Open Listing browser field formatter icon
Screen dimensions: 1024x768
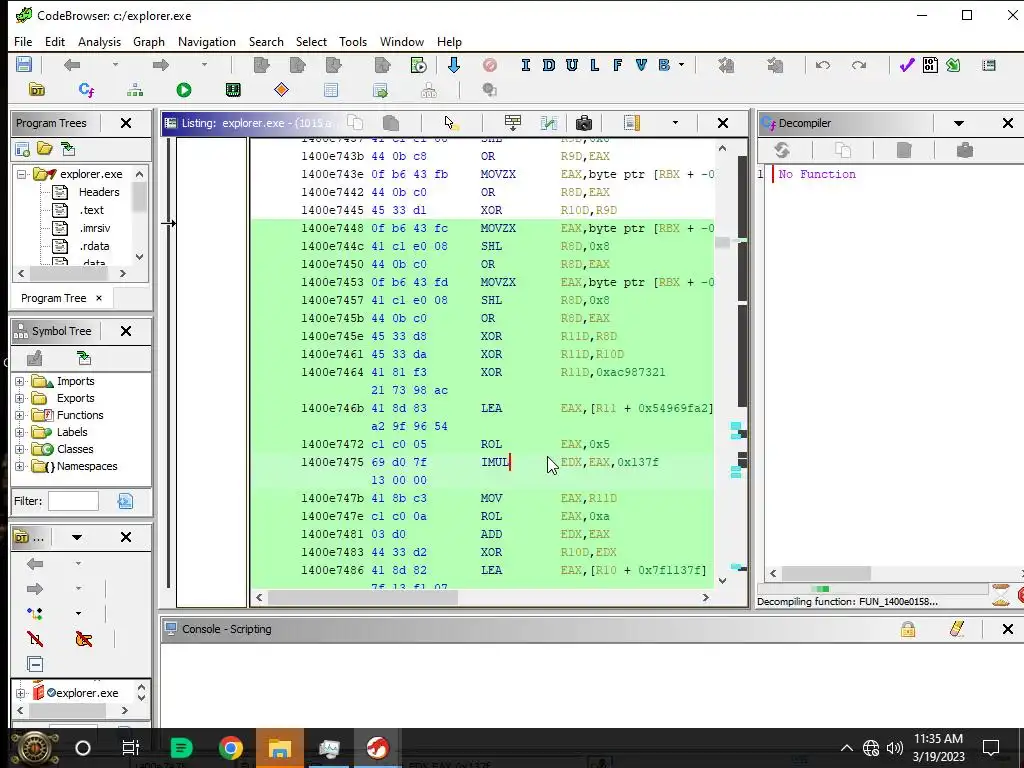pos(513,123)
